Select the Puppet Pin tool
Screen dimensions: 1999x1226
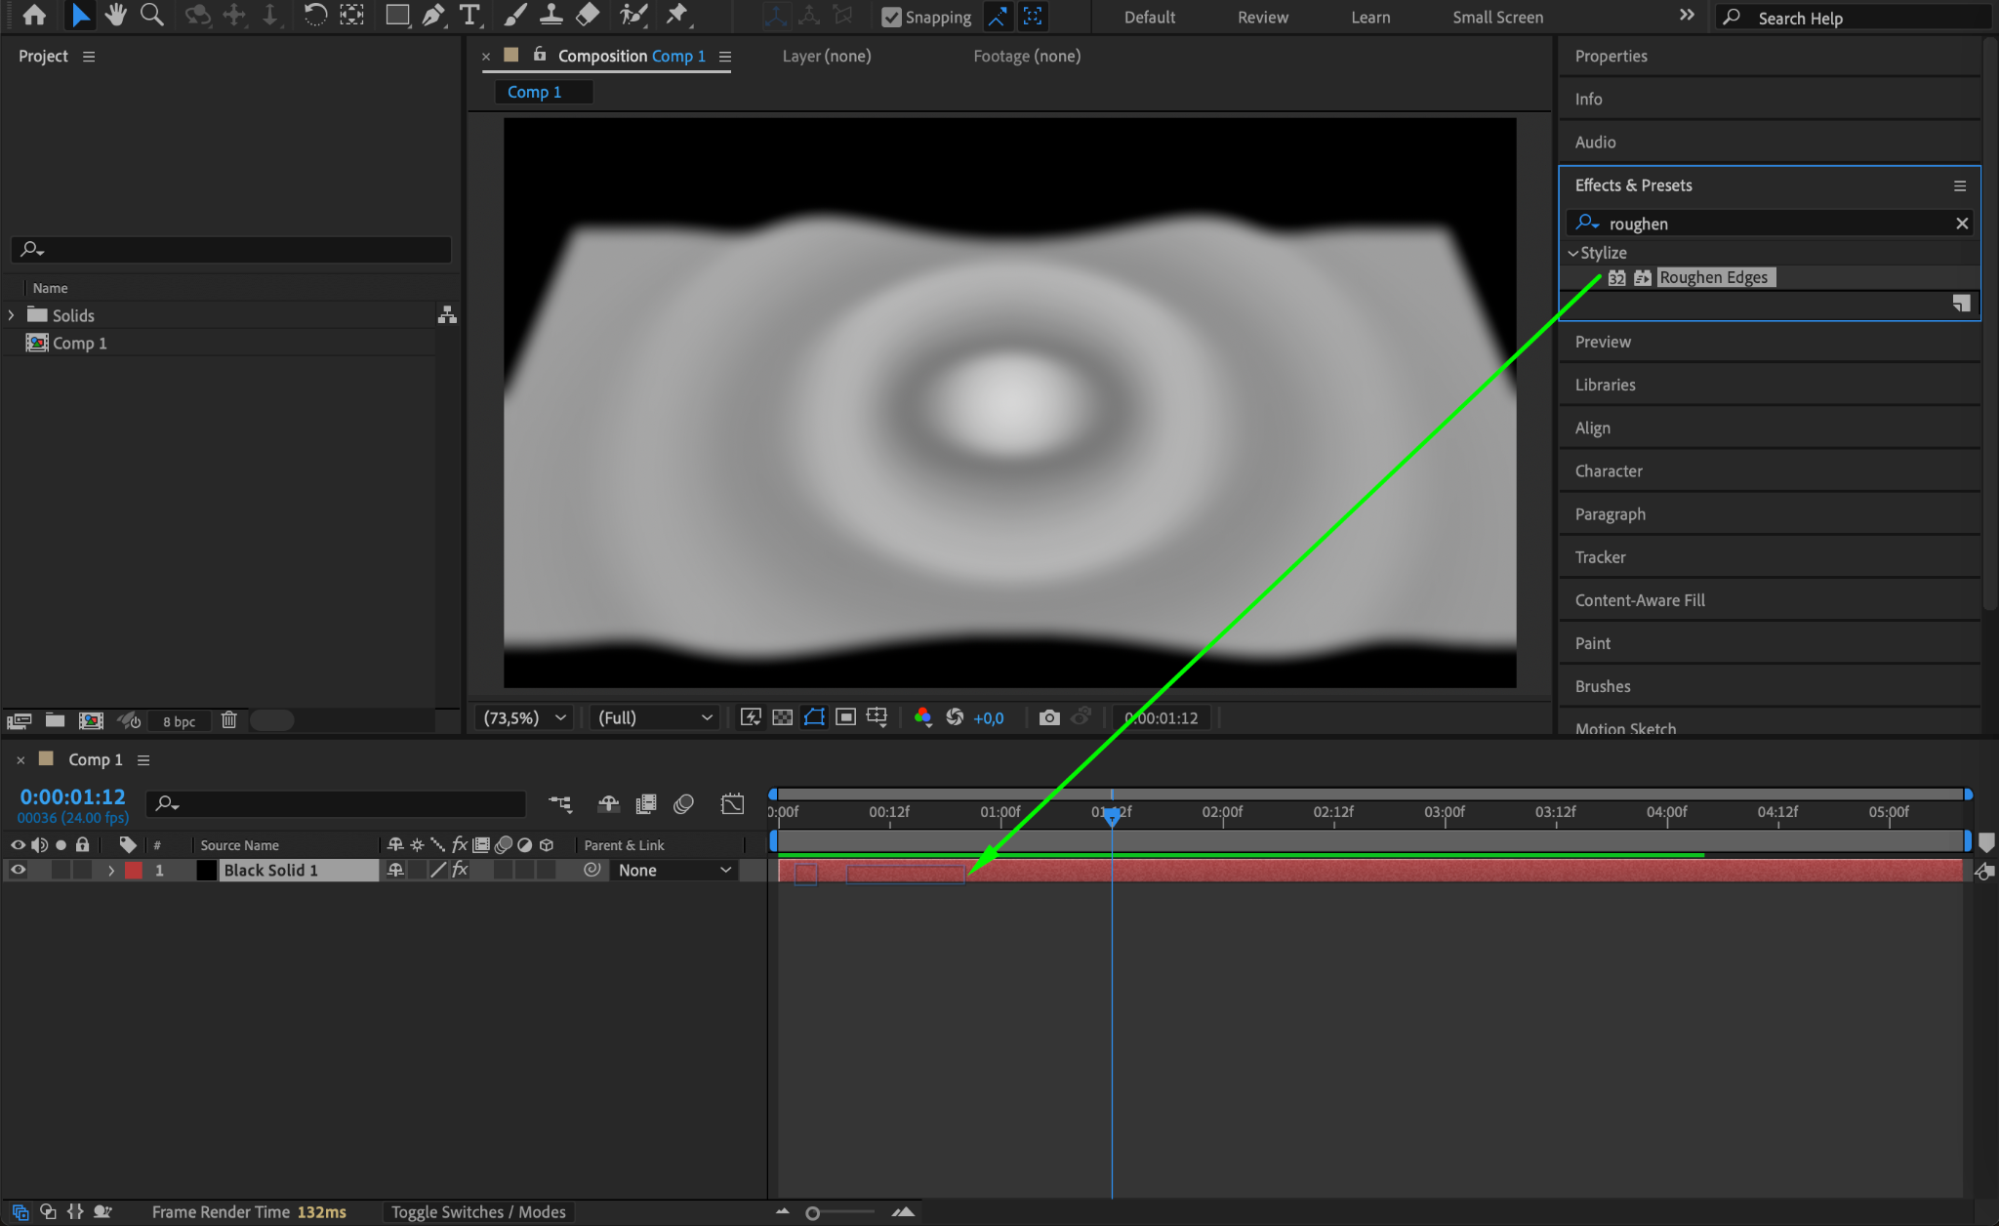(677, 15)
